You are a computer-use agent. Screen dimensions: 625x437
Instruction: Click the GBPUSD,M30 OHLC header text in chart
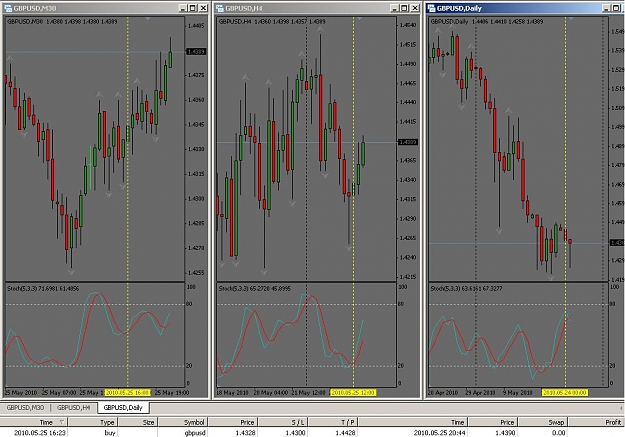click(x=62, y=22)
